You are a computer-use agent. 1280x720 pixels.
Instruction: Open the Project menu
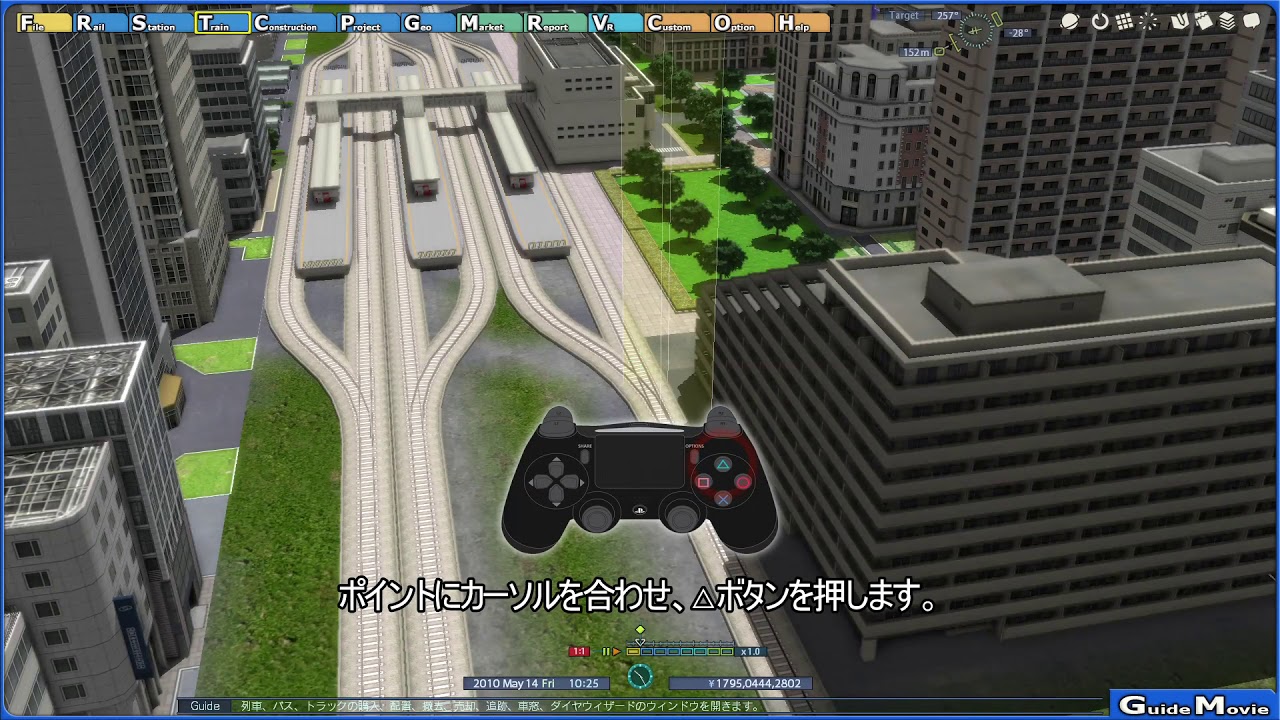coord(368,23)
